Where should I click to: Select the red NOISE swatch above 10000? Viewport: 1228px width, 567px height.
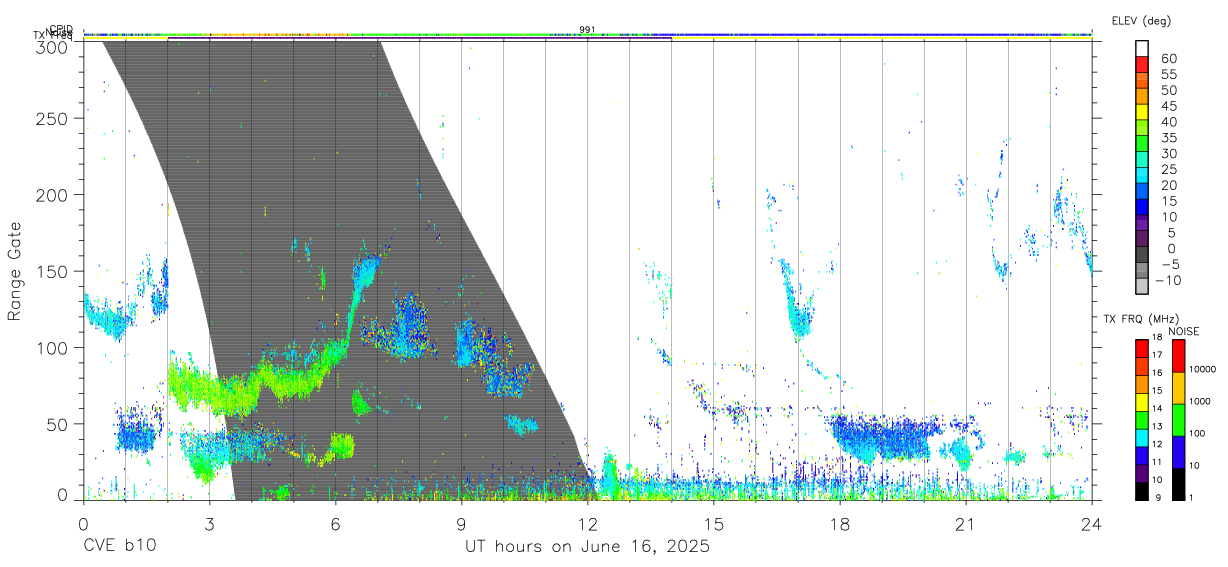pos(1178,356)
